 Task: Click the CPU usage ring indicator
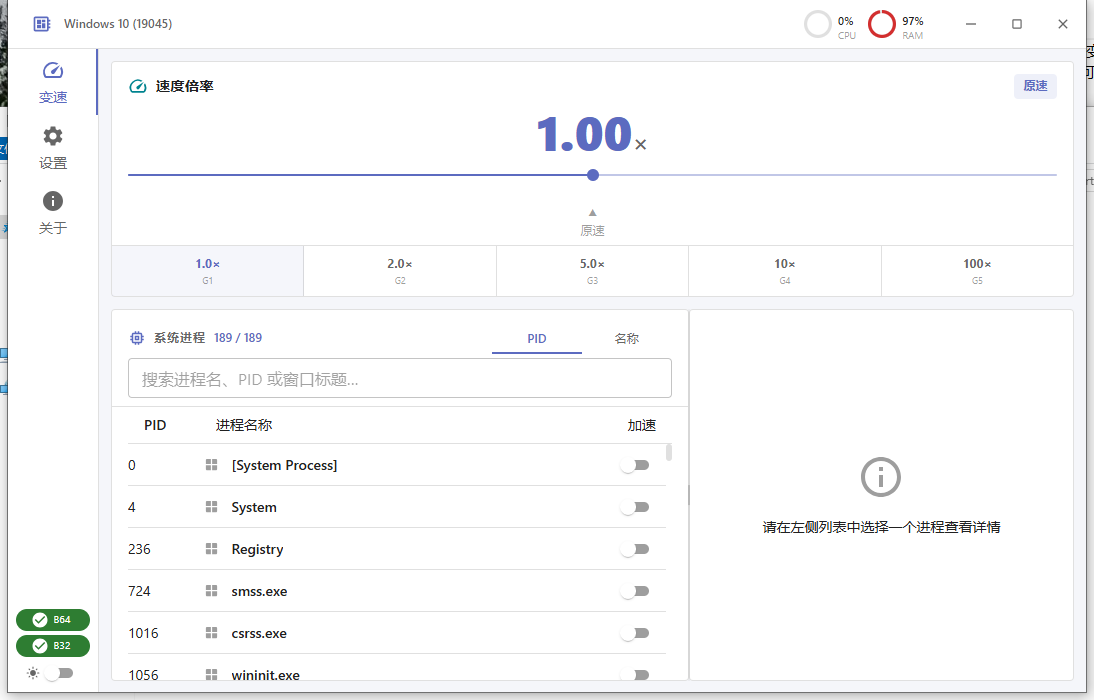pyautogui.click(x=817, y=24)
